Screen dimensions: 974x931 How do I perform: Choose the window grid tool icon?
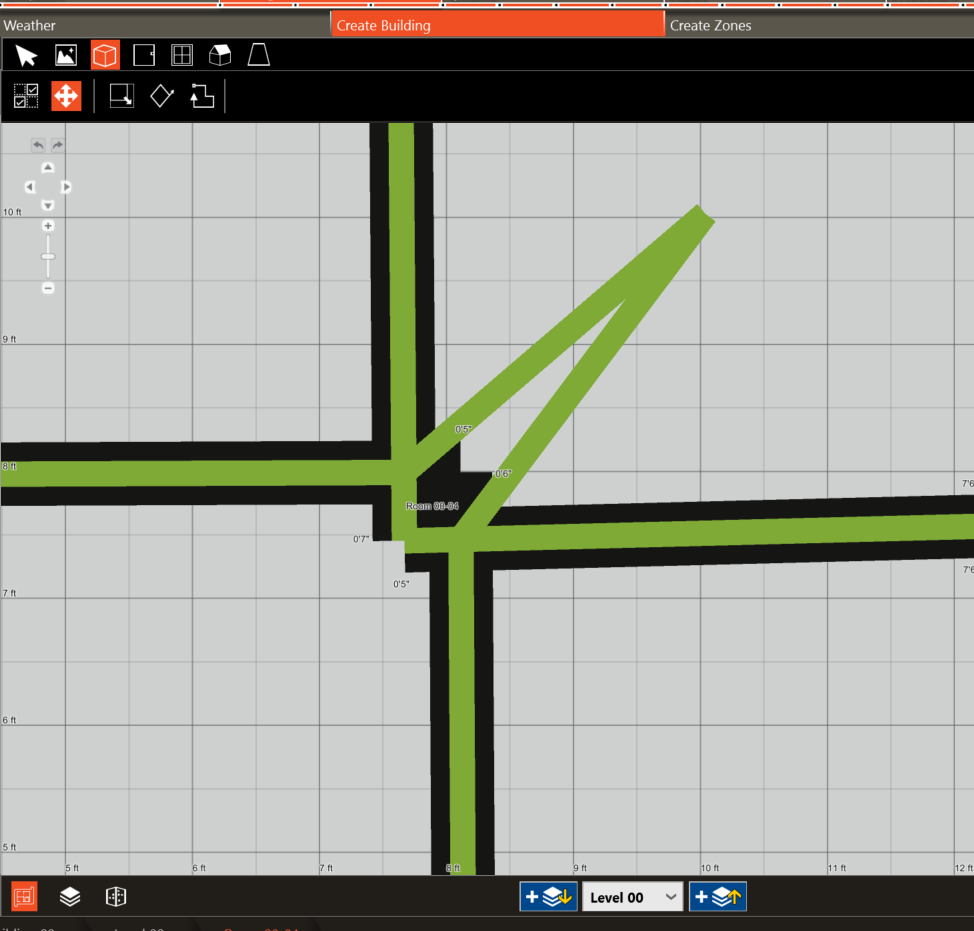[182, 55]
